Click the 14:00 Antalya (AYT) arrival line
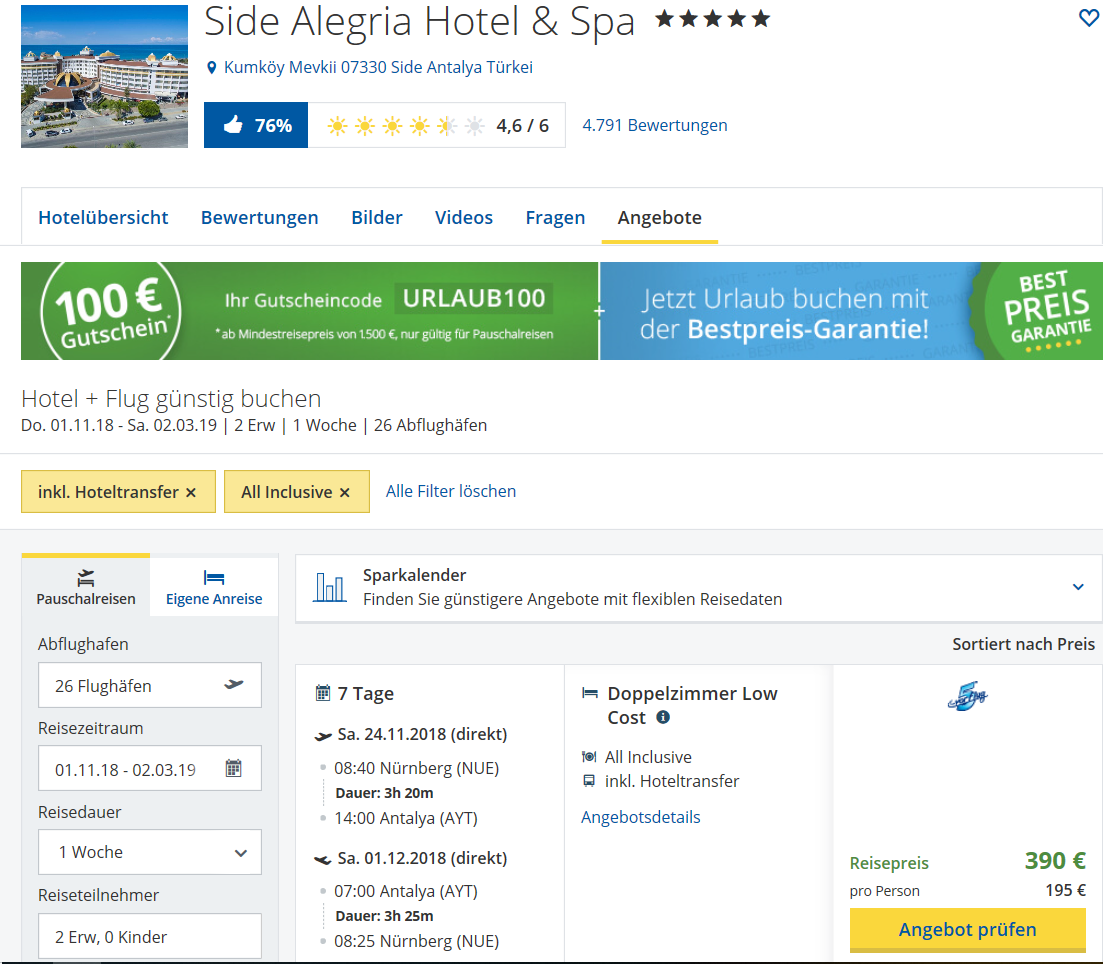 pyautogui.click(x=406, y=818)
